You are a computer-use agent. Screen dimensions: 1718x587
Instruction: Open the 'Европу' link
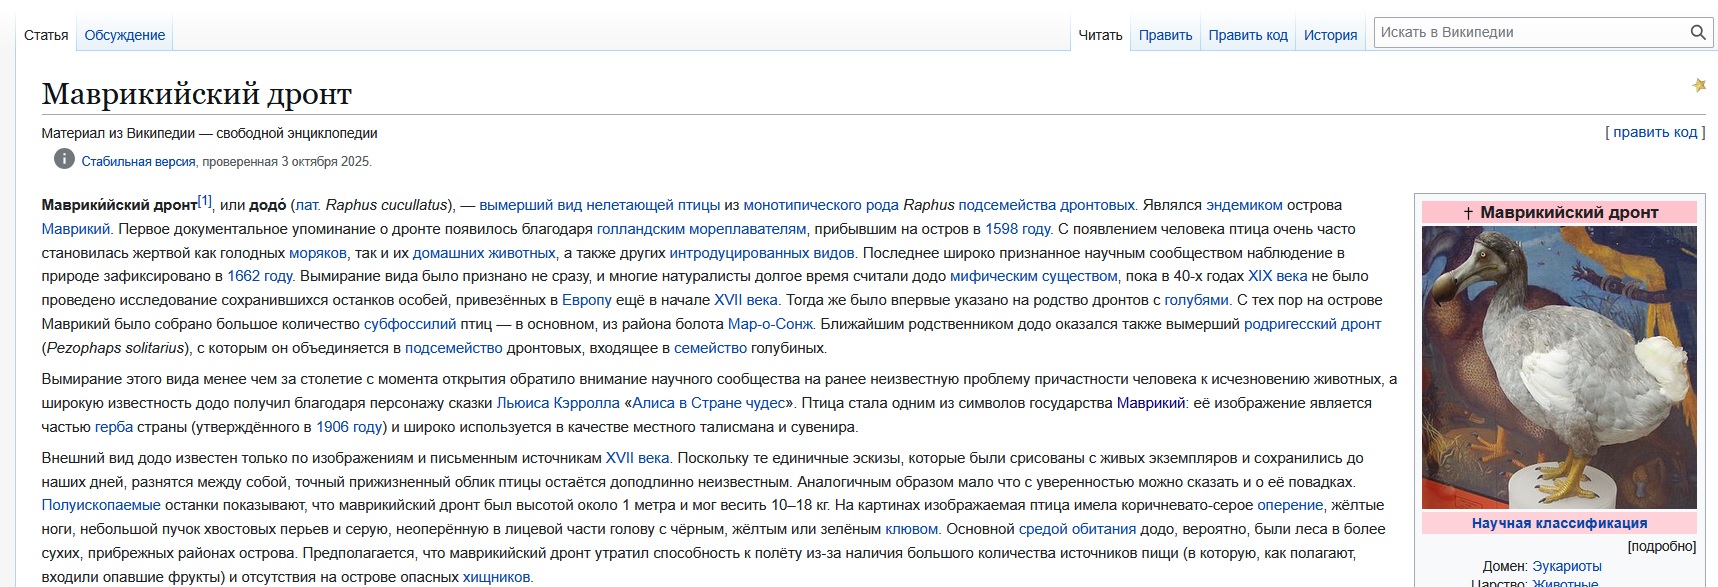[587, 300]
